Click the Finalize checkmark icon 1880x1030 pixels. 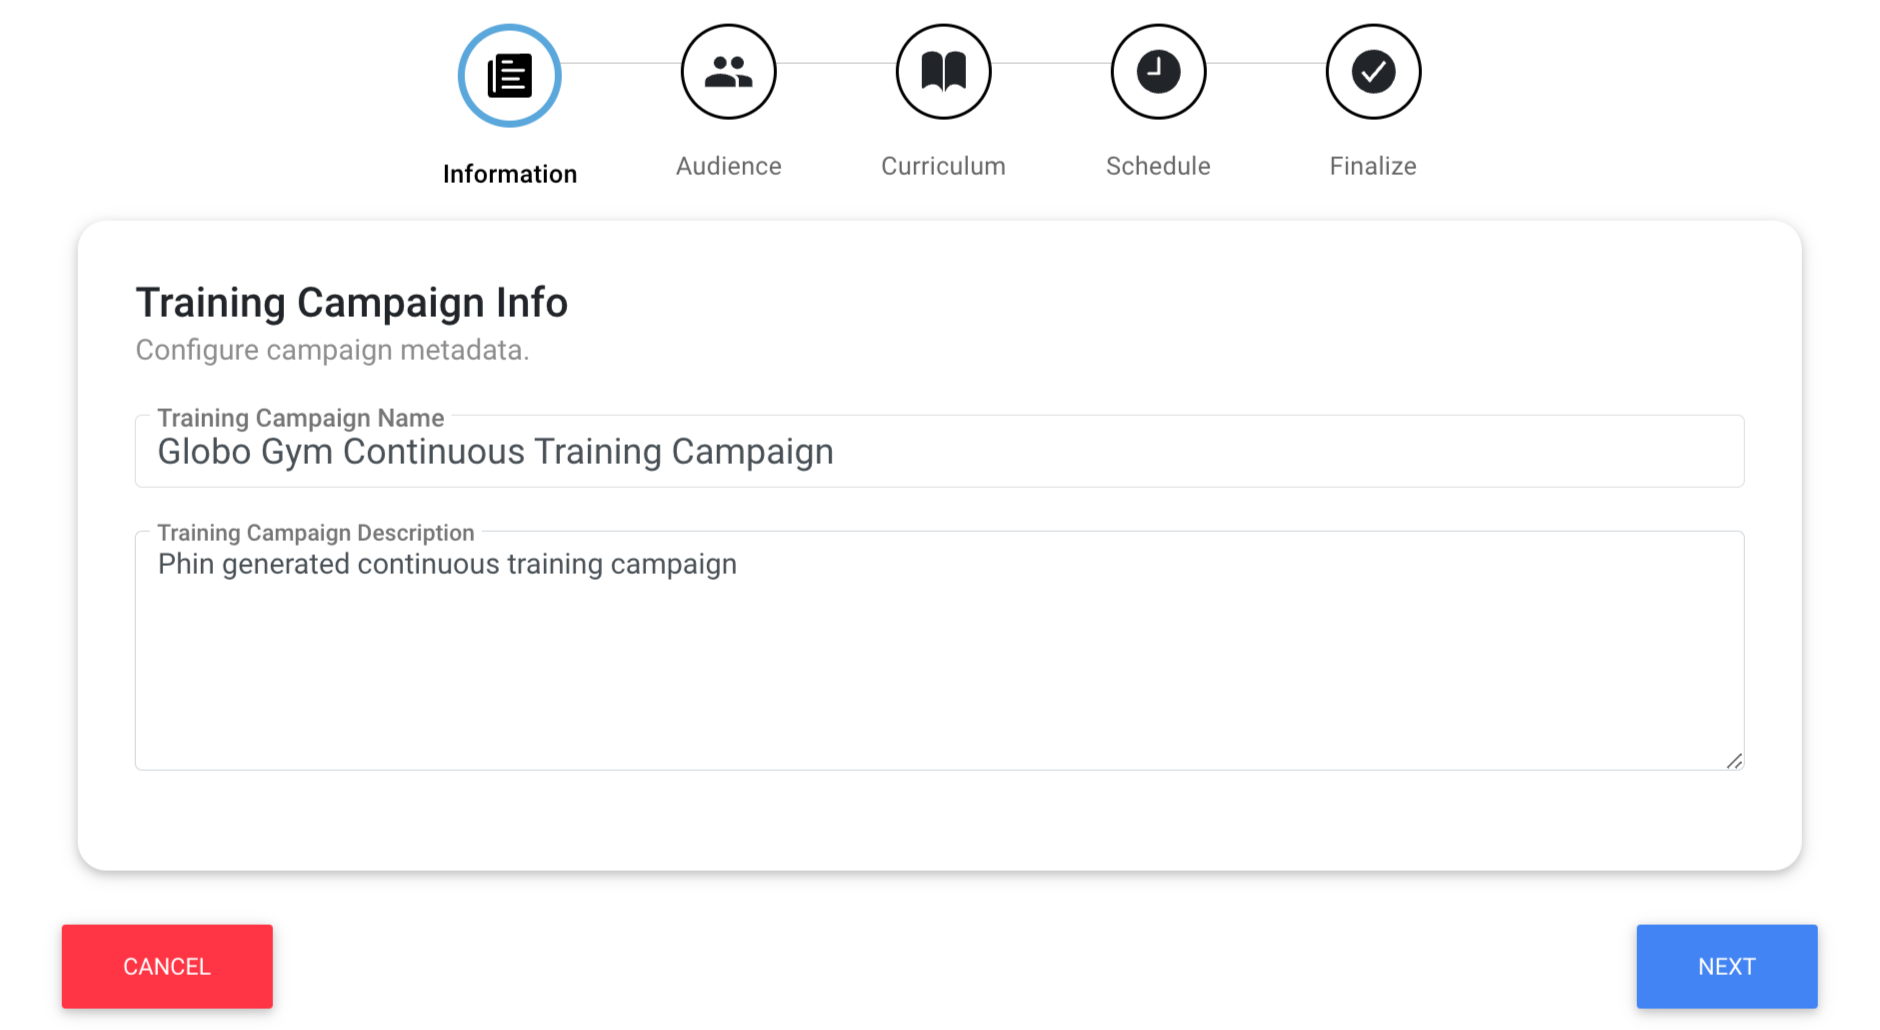pyautogui.click(x=1372, y=71)
